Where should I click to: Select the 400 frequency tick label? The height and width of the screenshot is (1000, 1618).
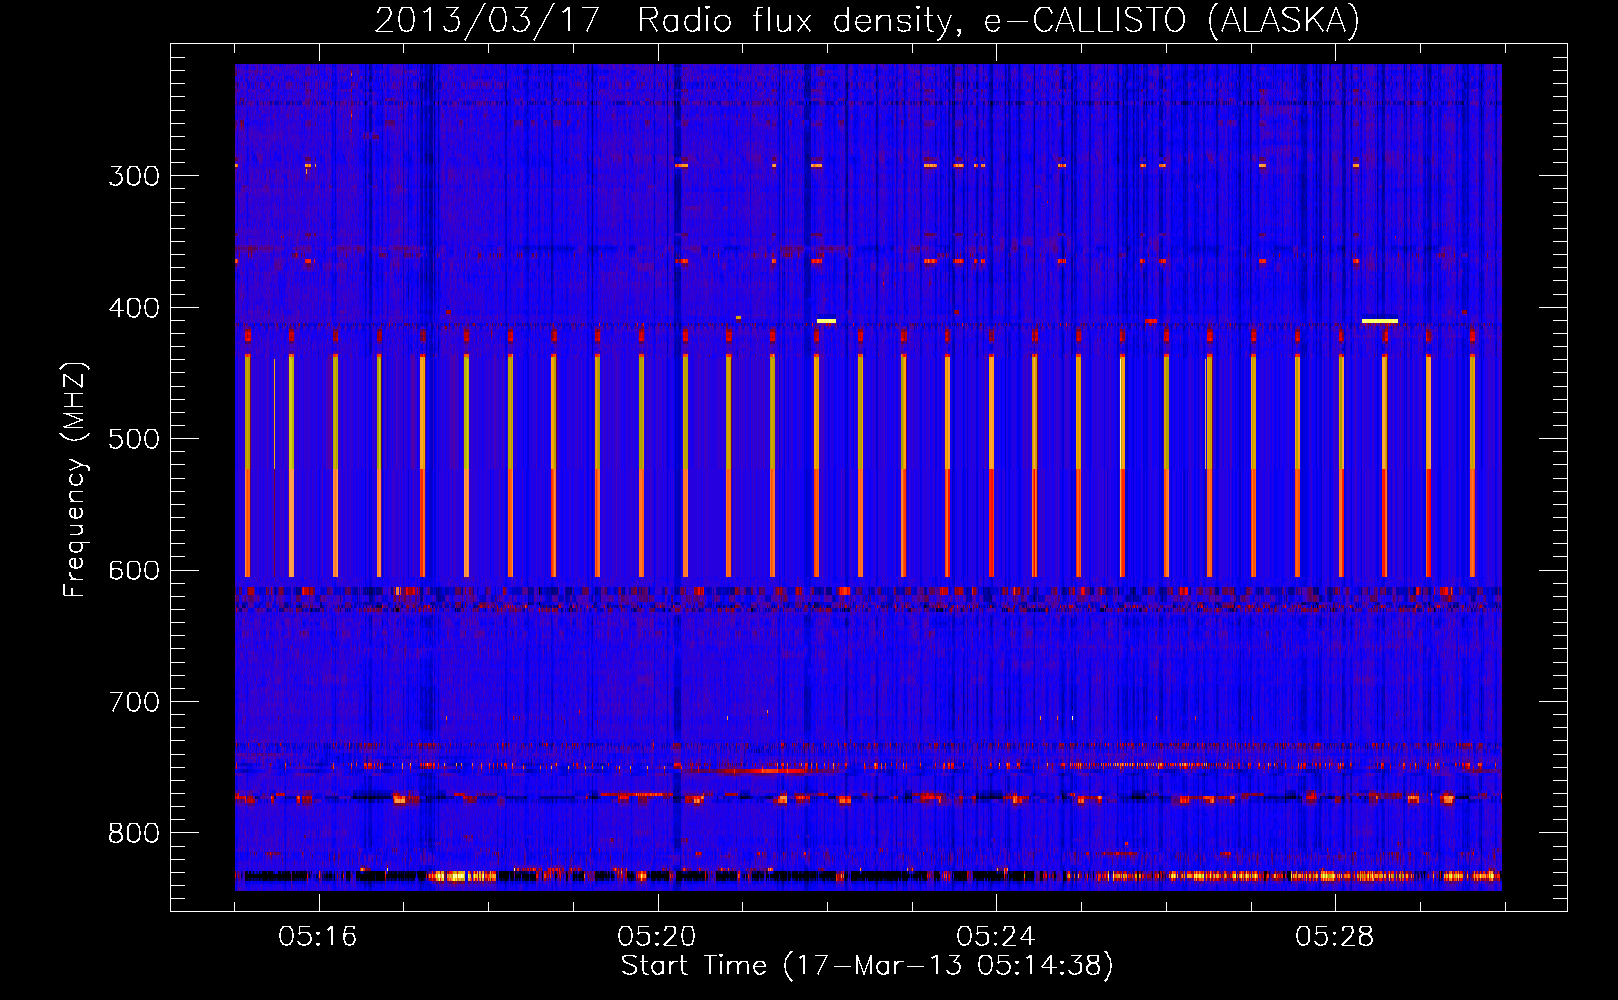(x=135, y=308)
